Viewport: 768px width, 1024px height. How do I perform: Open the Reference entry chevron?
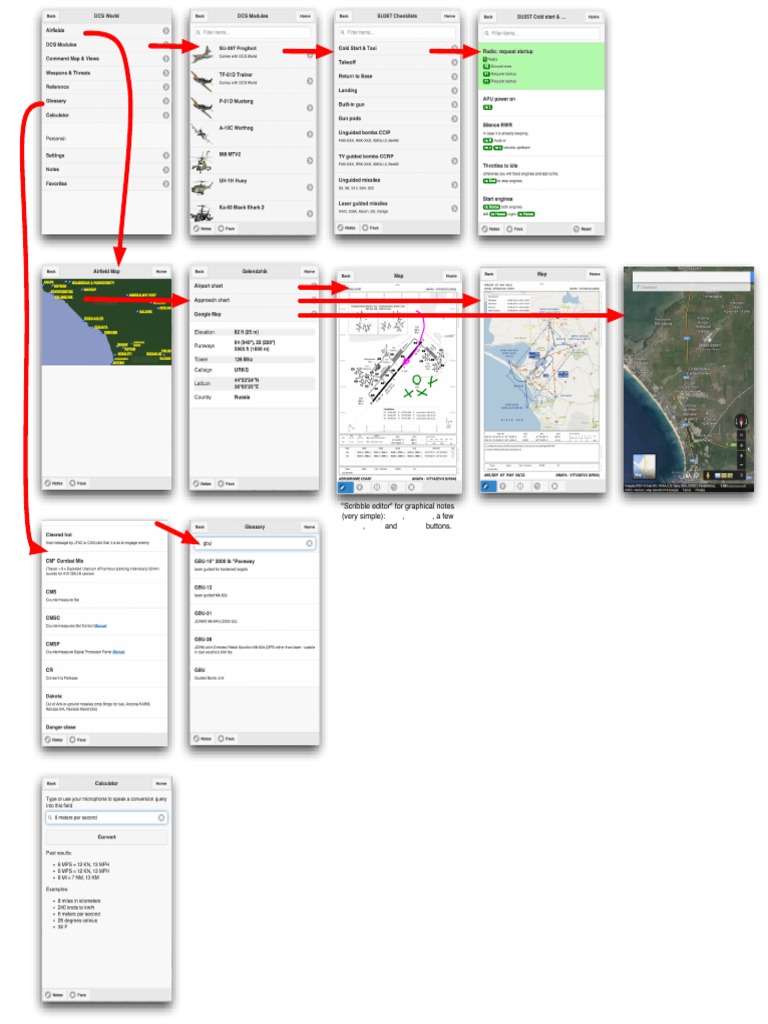pos(166,87)
